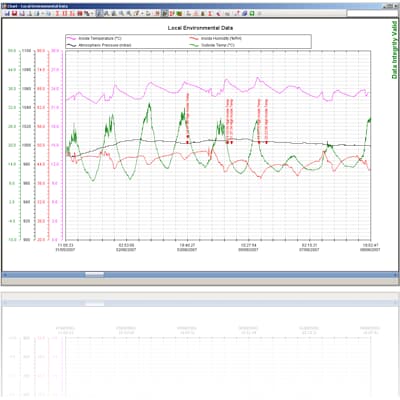
Task: Click the Atmospheric Pressure legend entry
Action: click(x=99, y=45)
